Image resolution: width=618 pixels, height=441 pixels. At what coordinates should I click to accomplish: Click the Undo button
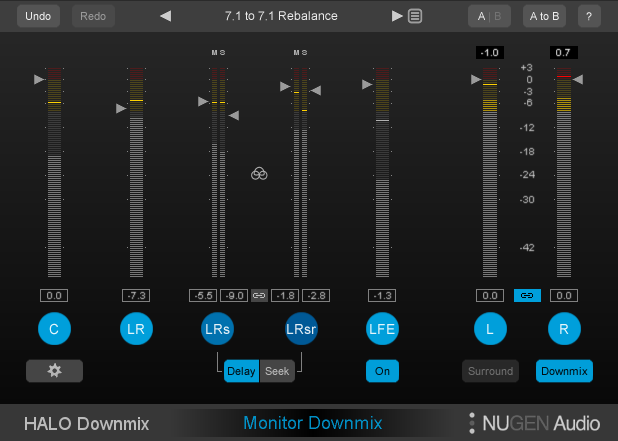click(x=38, y=16)
